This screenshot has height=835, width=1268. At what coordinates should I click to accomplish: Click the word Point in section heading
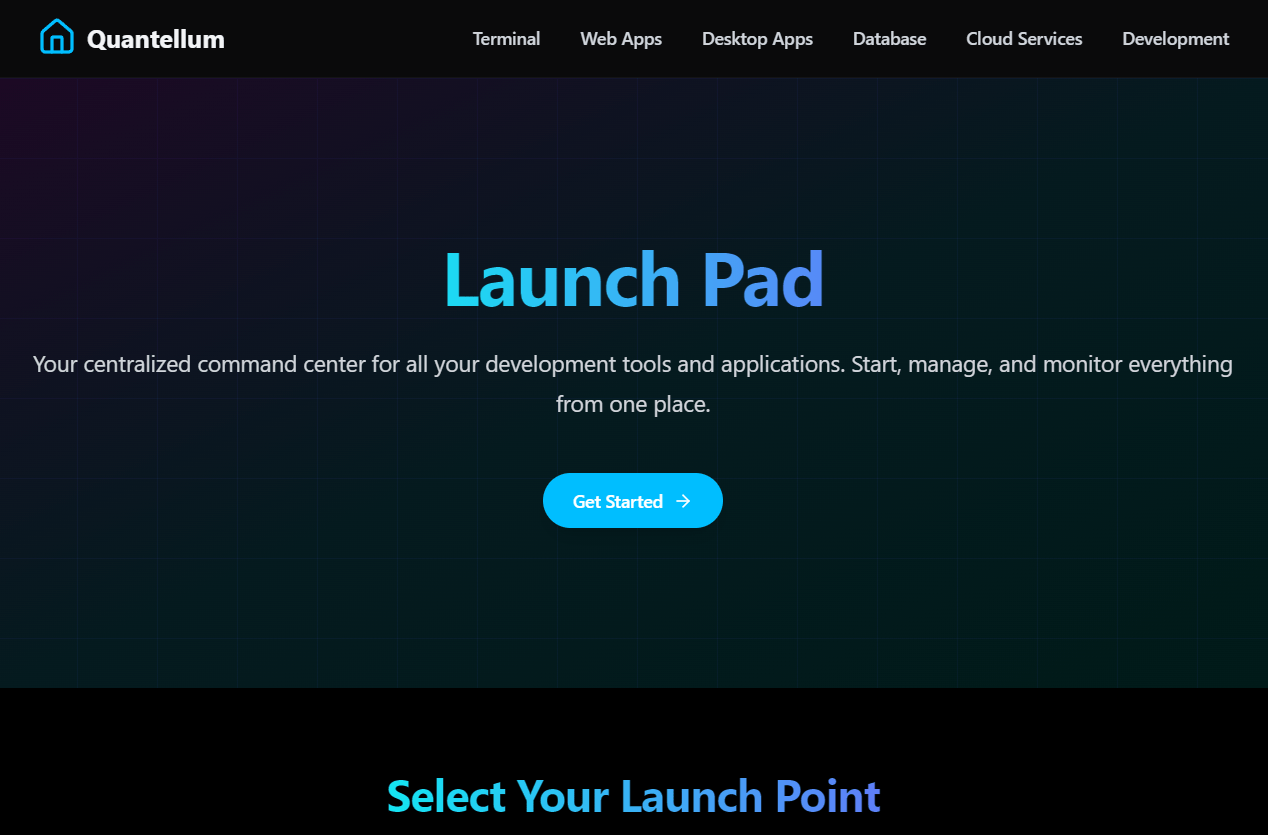(x=828, y=796)
